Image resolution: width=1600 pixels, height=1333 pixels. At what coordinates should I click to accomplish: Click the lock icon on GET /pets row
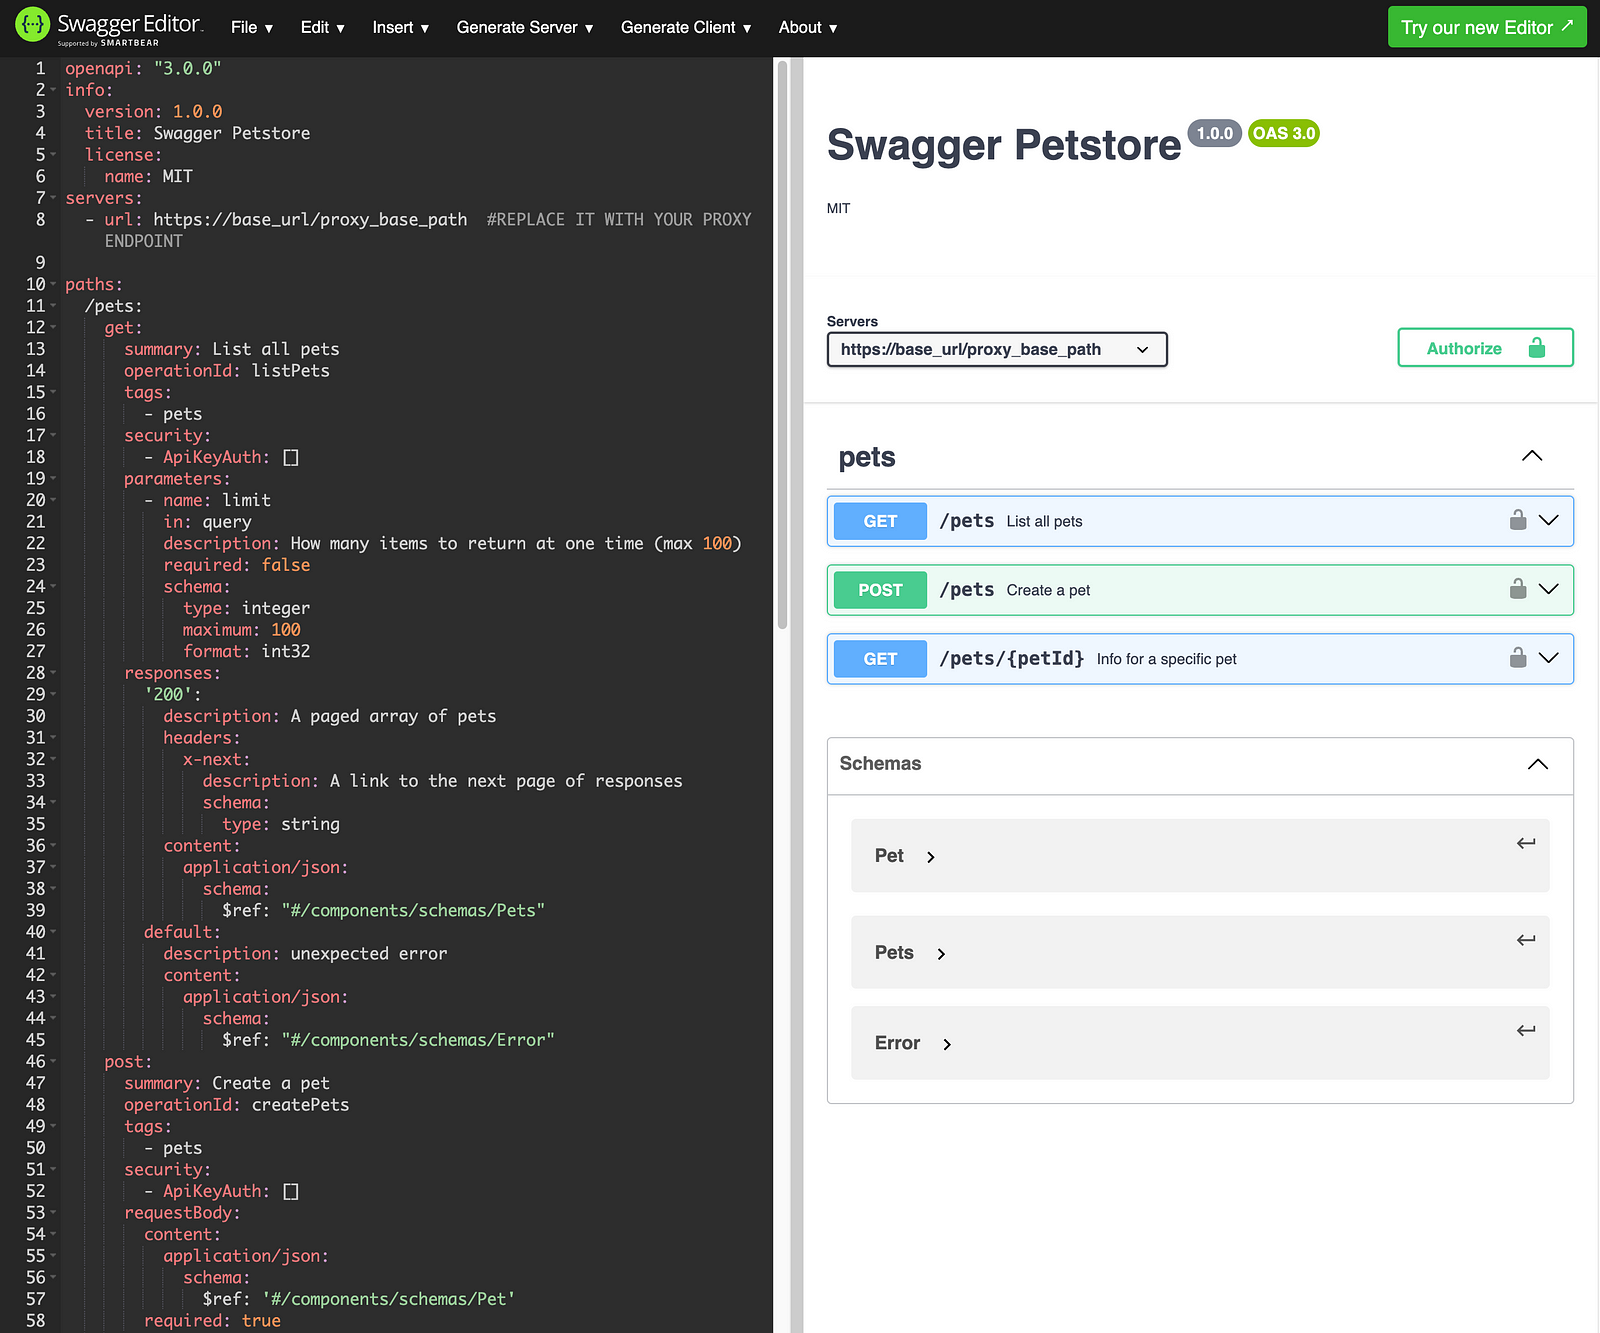point(1518,520)
